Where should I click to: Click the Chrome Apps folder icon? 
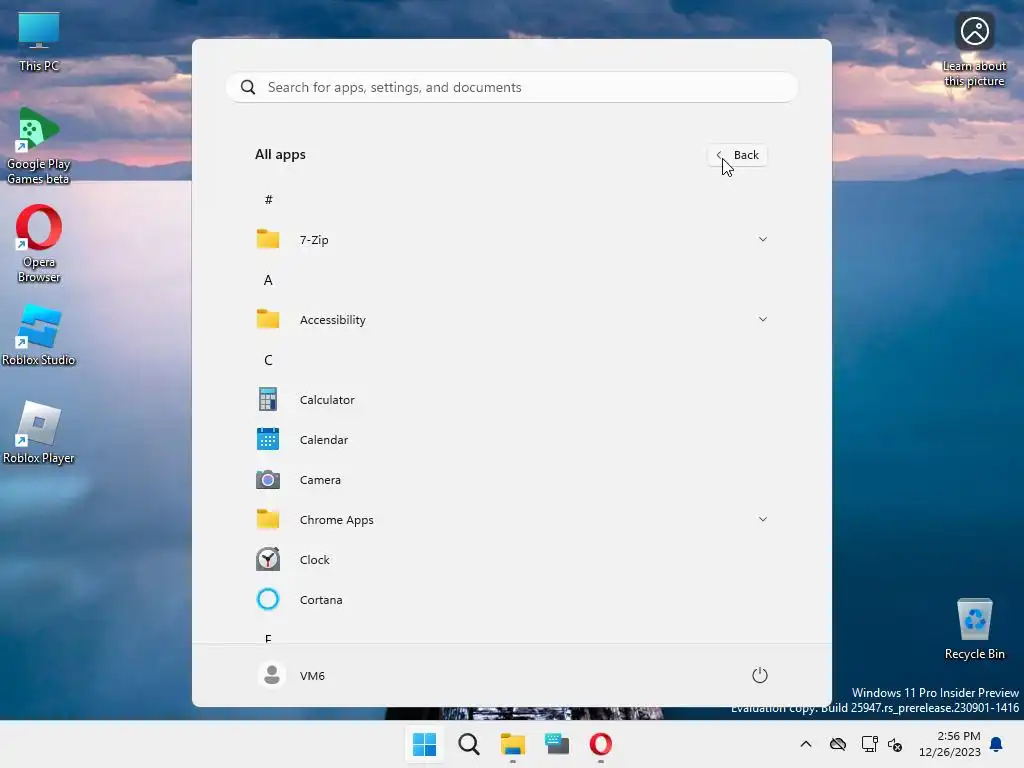pos(268,519)
